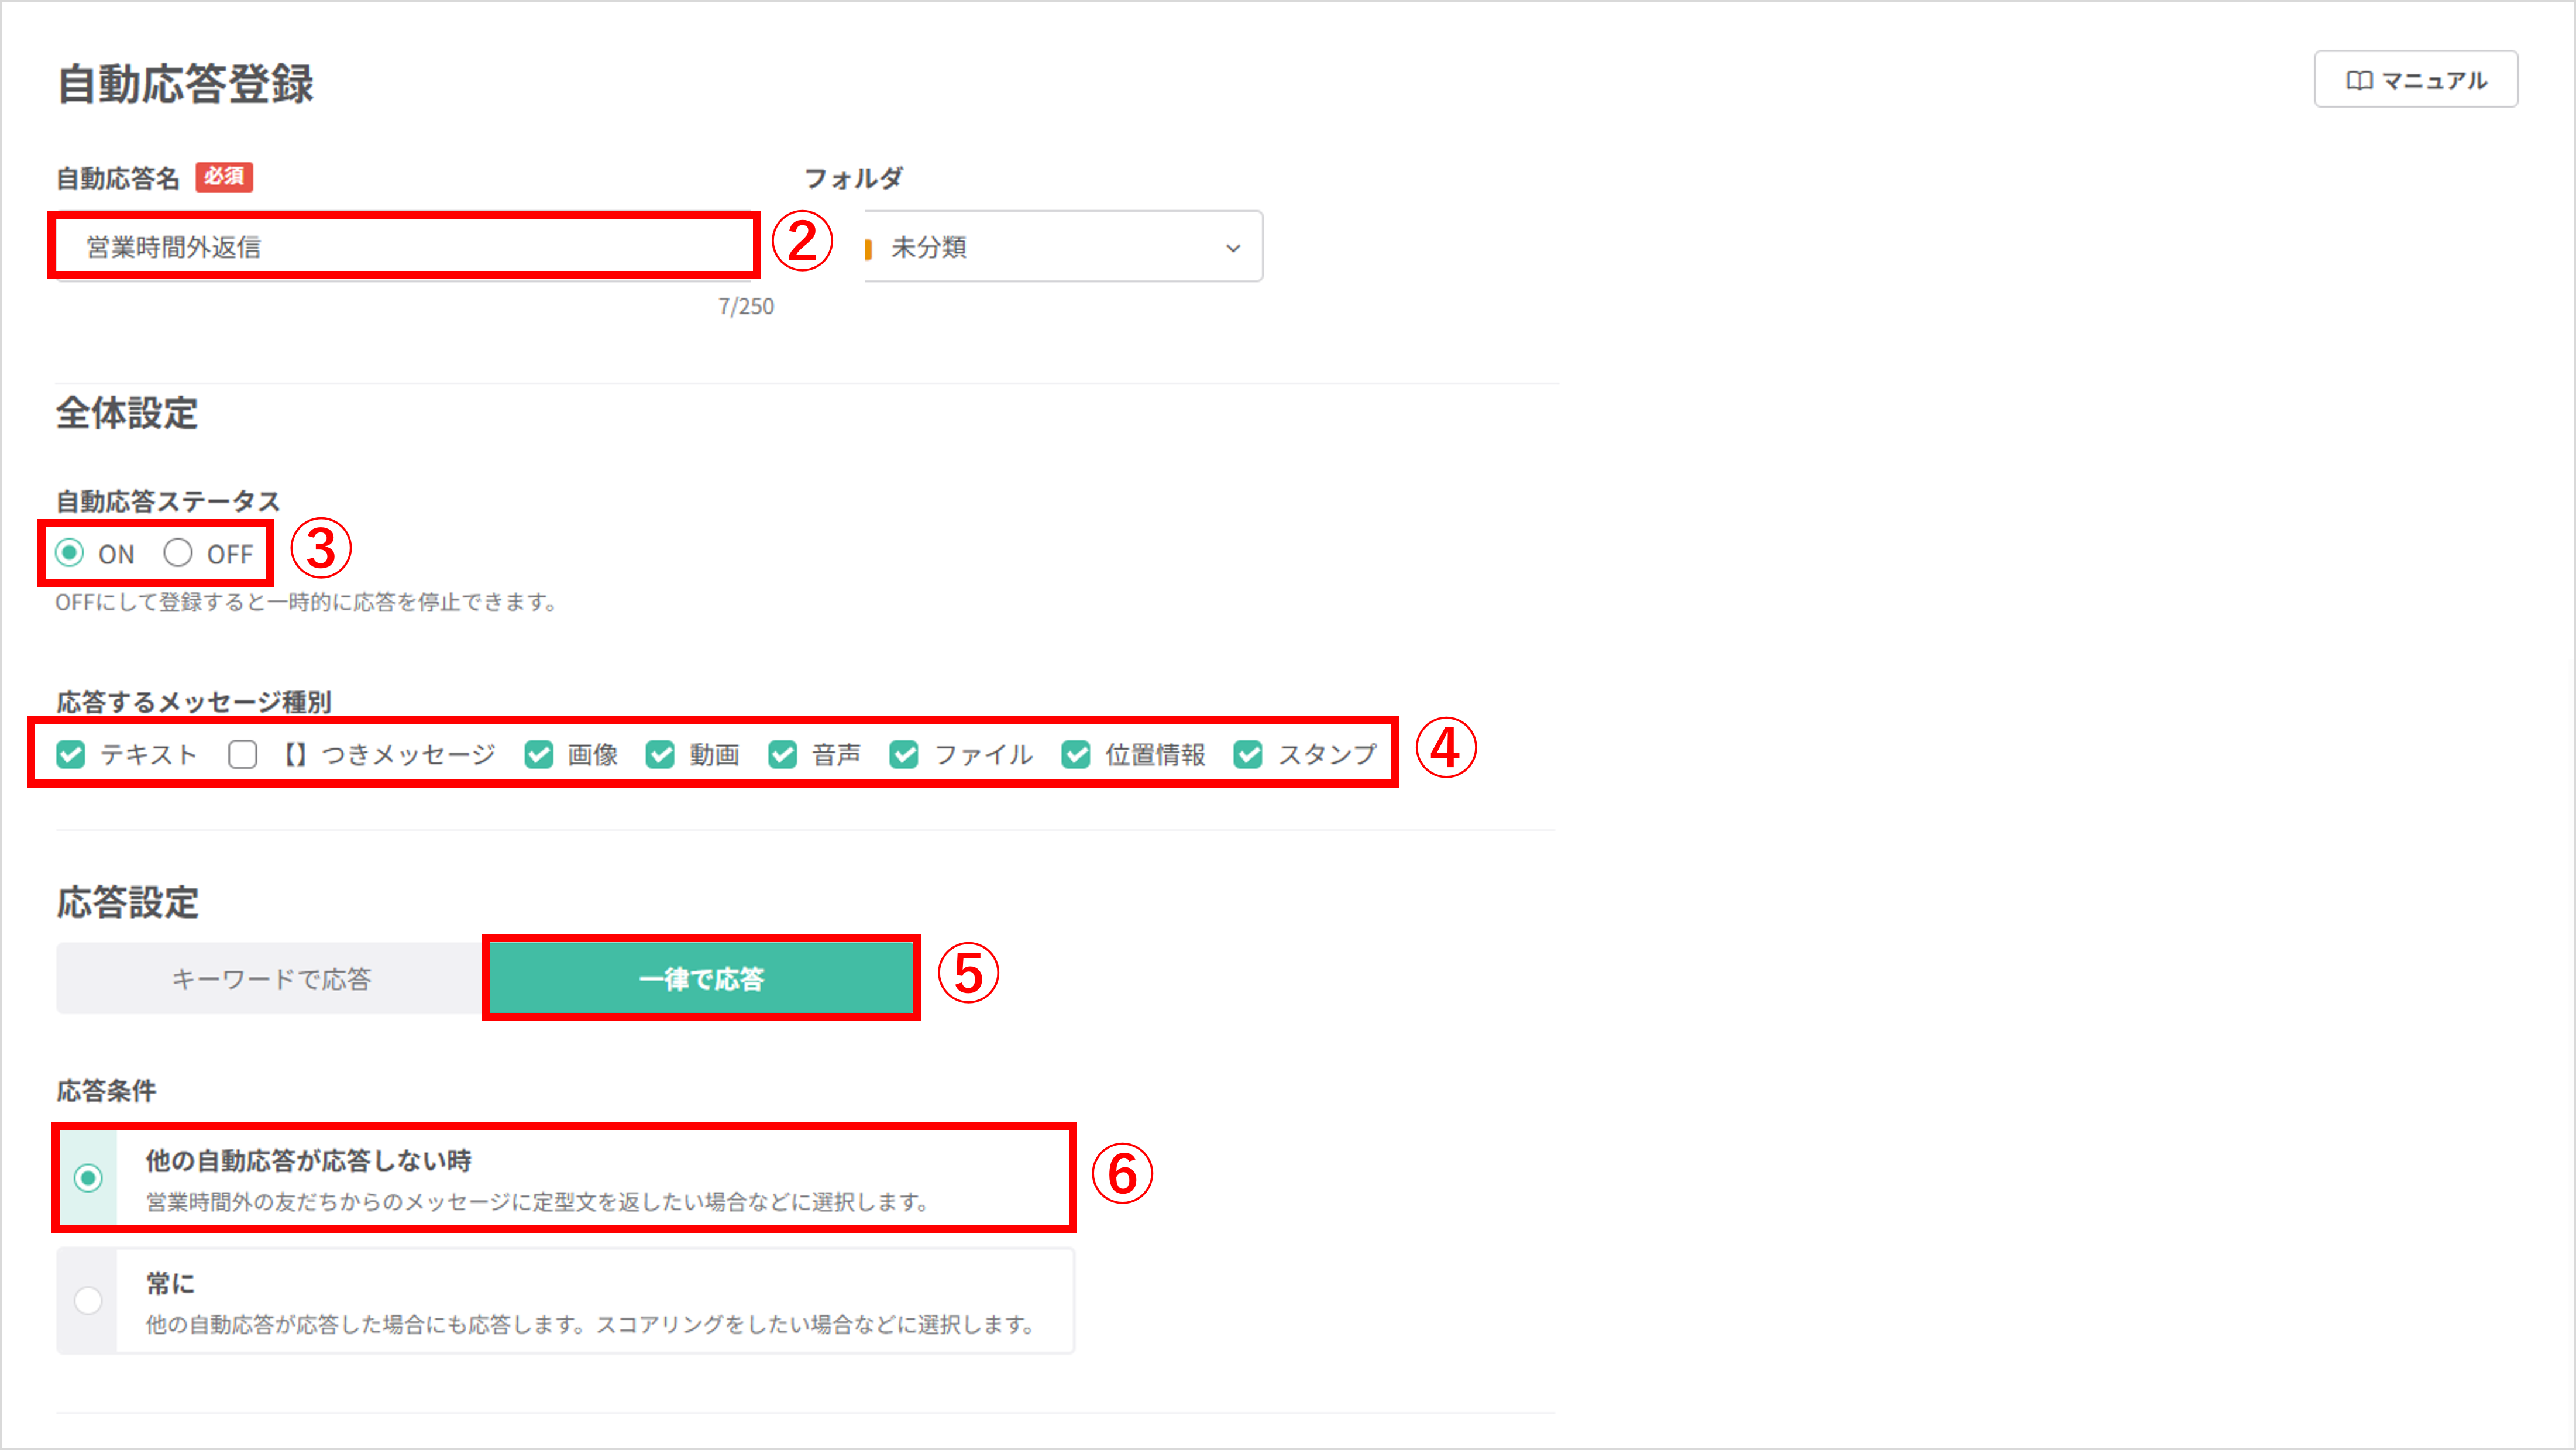Viewport: 2576px width, 1450px height.
Task: Uncheck the テキスト message type checkbox
Action: coord(71,754)
